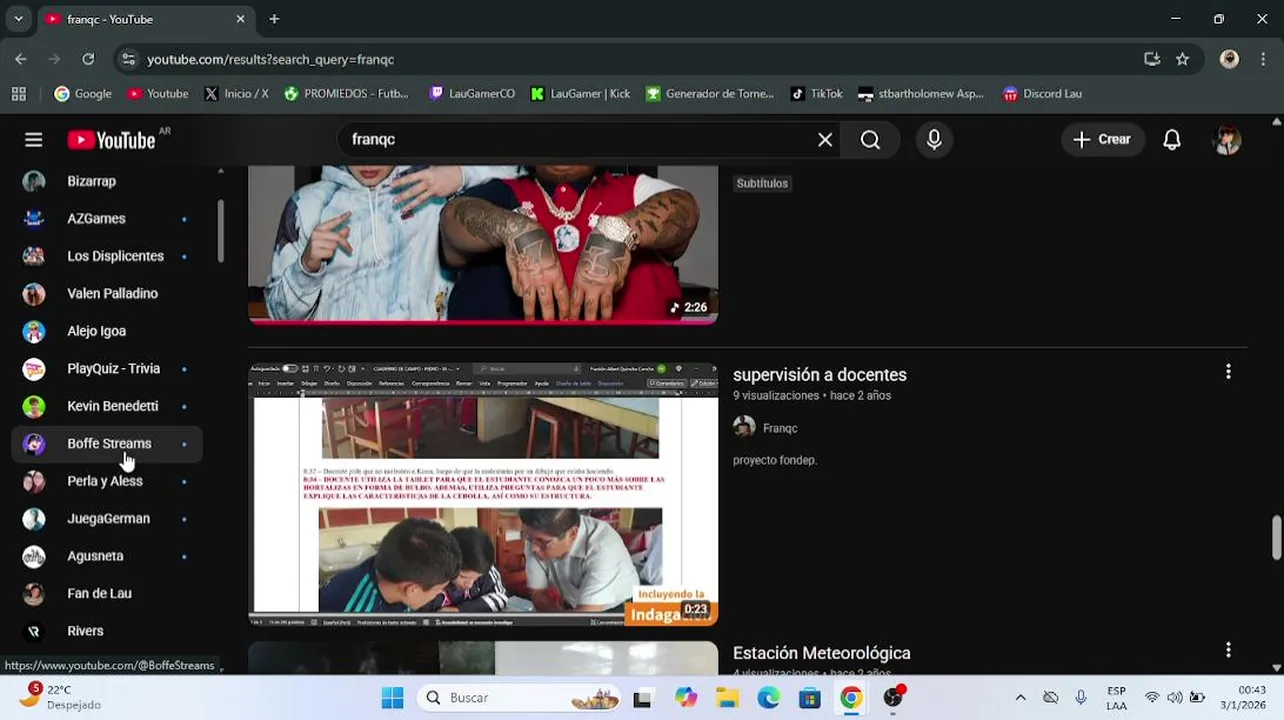Click the Windows taskbar Buscar search box

(521, 698)
